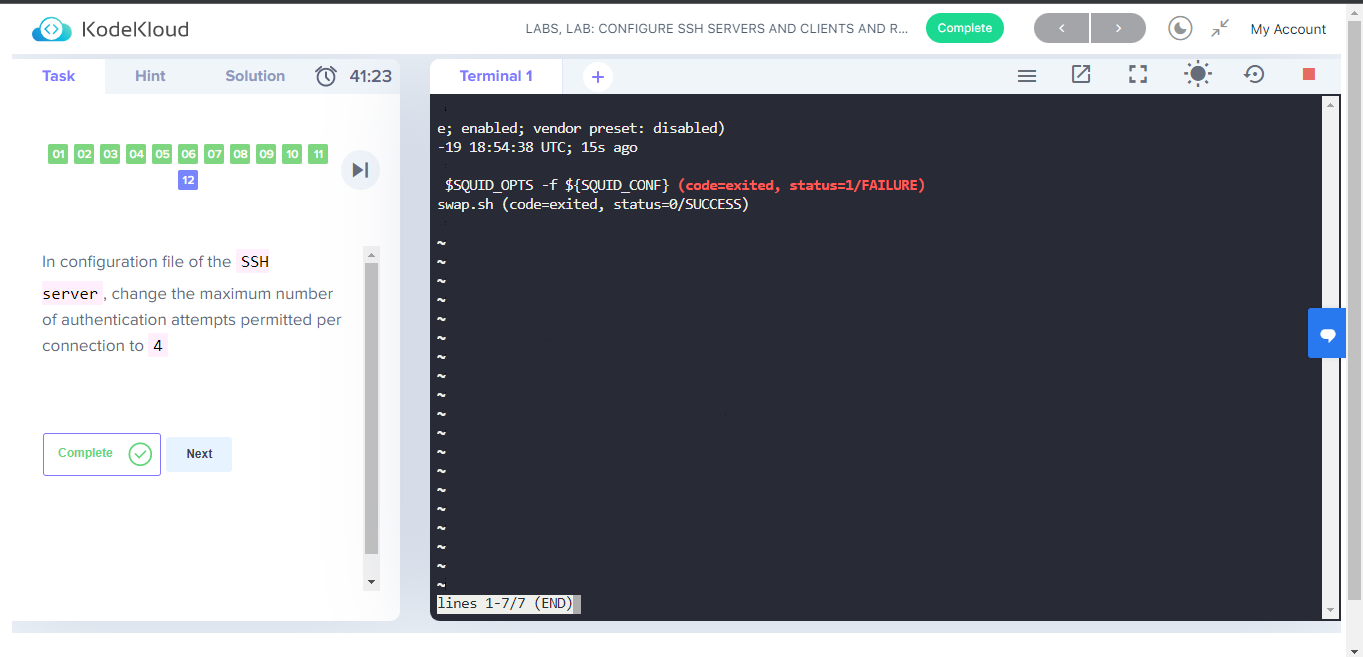The height and width of the screenshot is (657, 1363).
Task: Click terminal scrollbar up arrow
Action: (x=1330, y=103)
